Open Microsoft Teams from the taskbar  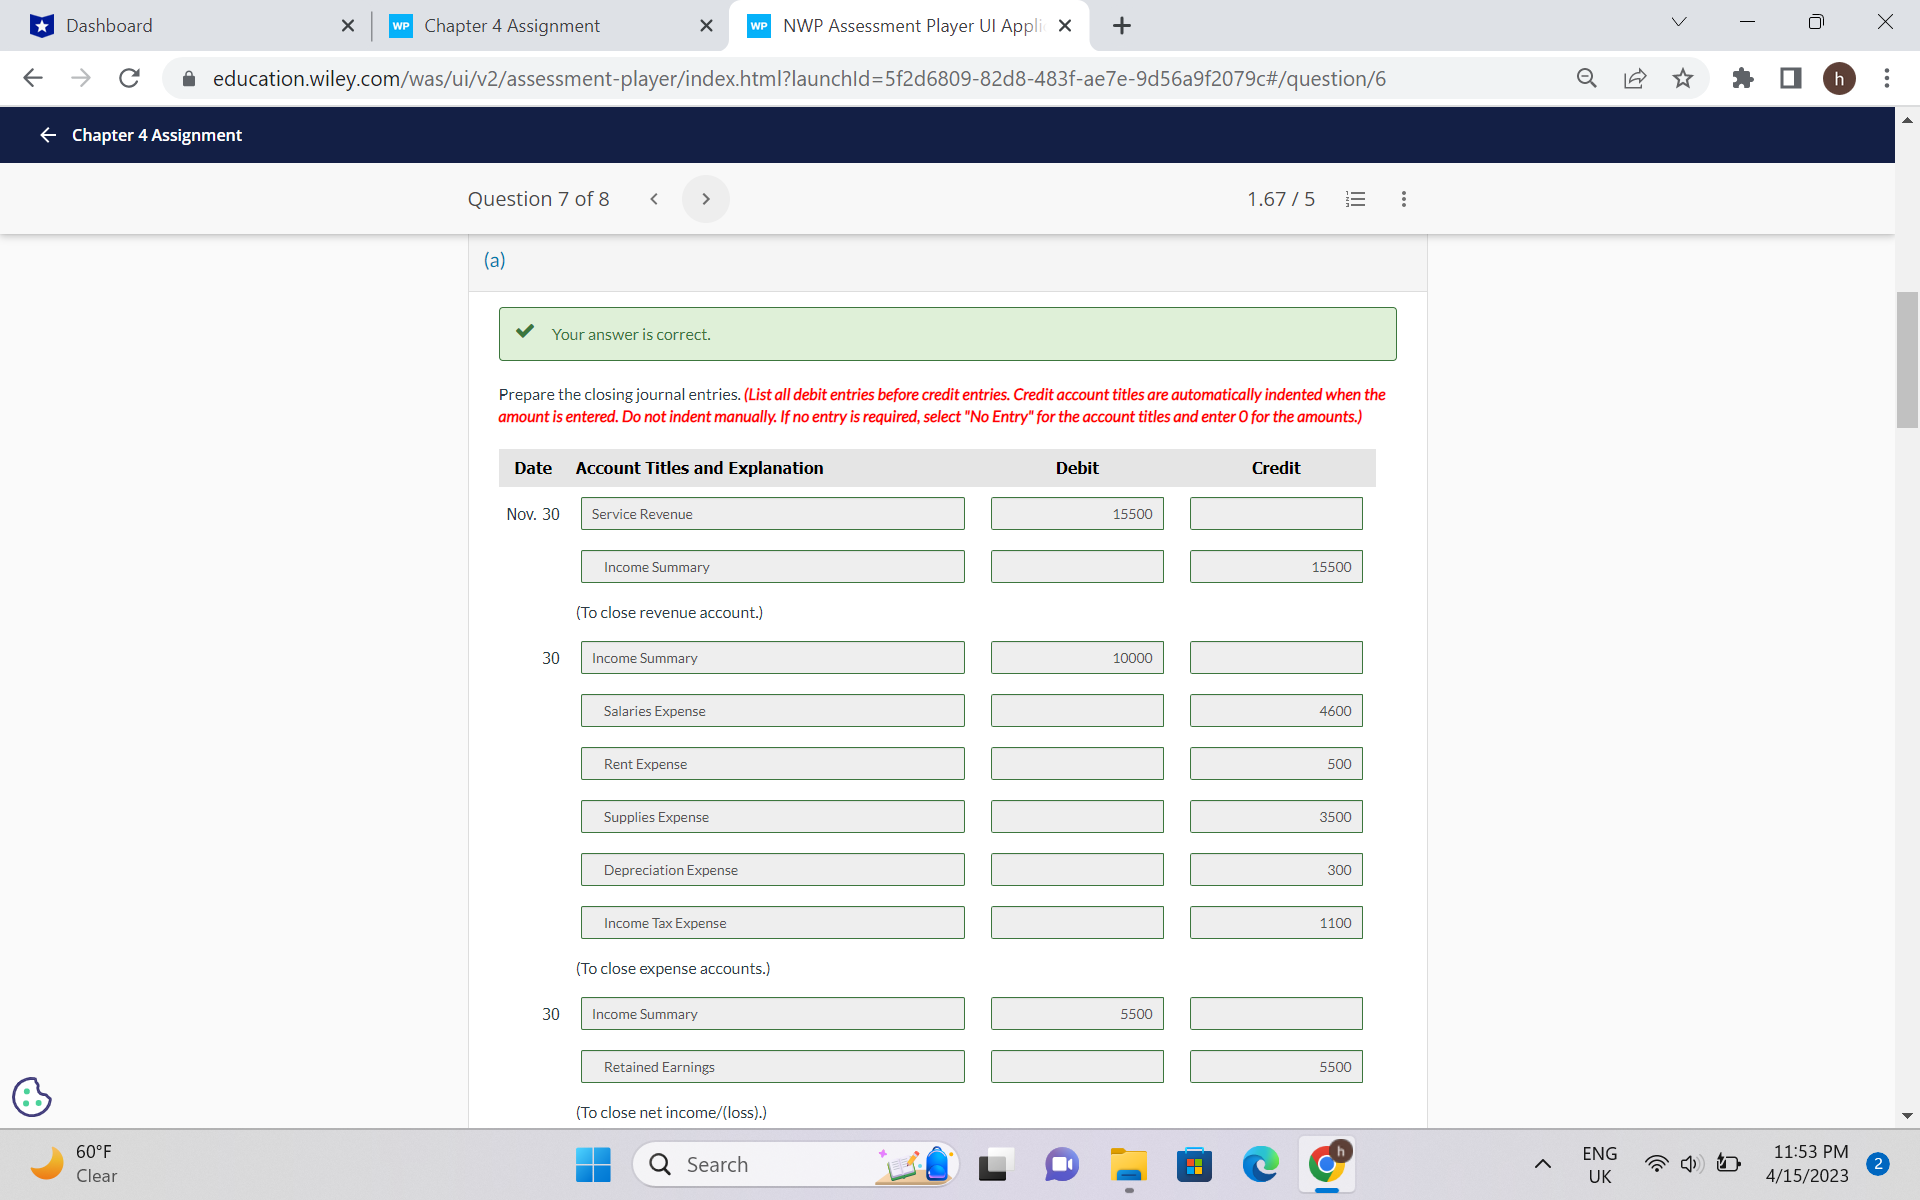point(1061,1164)
